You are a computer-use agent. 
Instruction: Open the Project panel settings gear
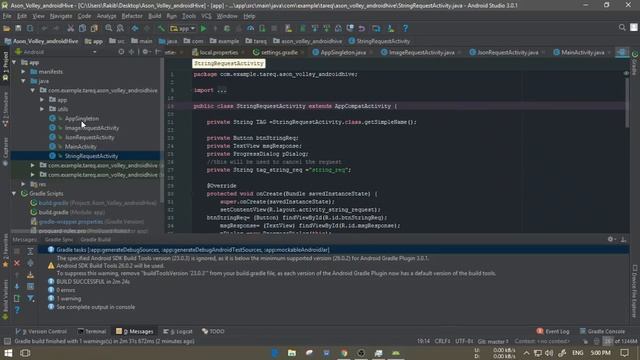point(145,52)
